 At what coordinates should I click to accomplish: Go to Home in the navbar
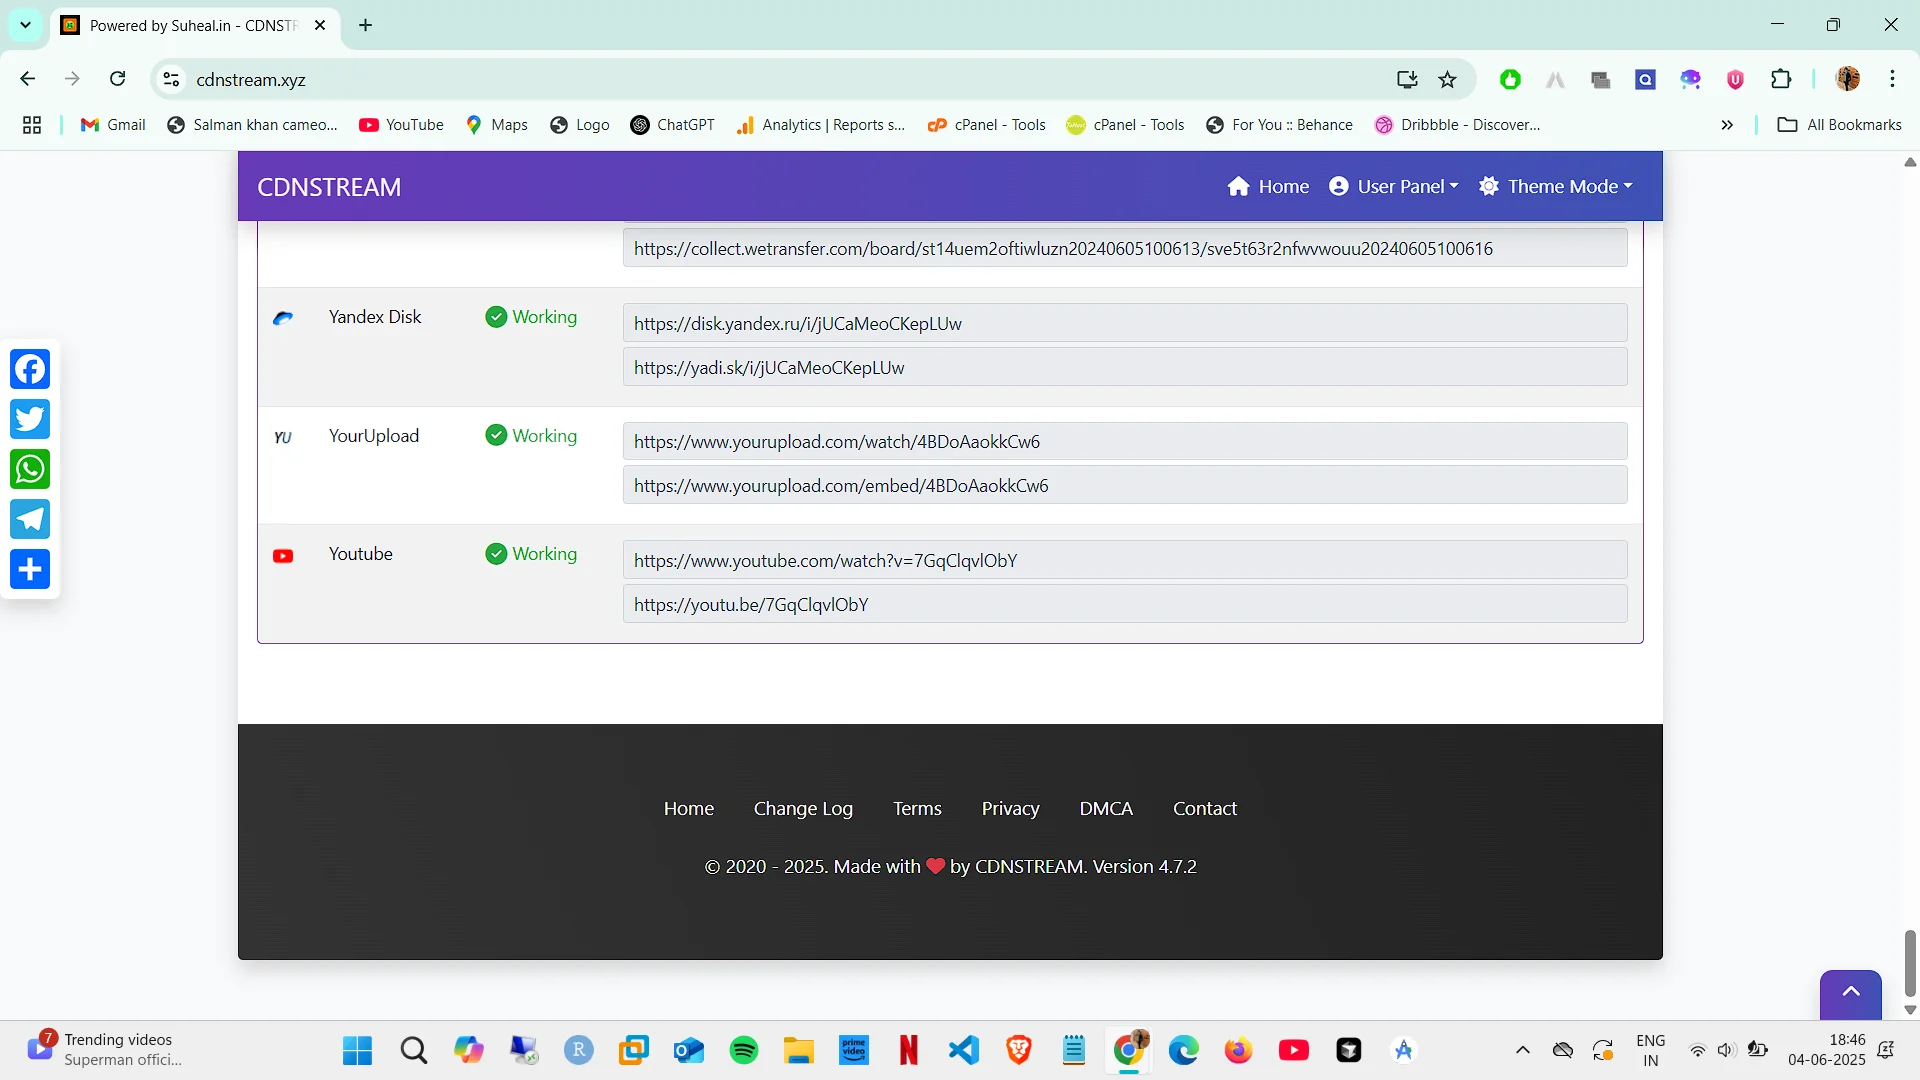tap(1268, 187)
